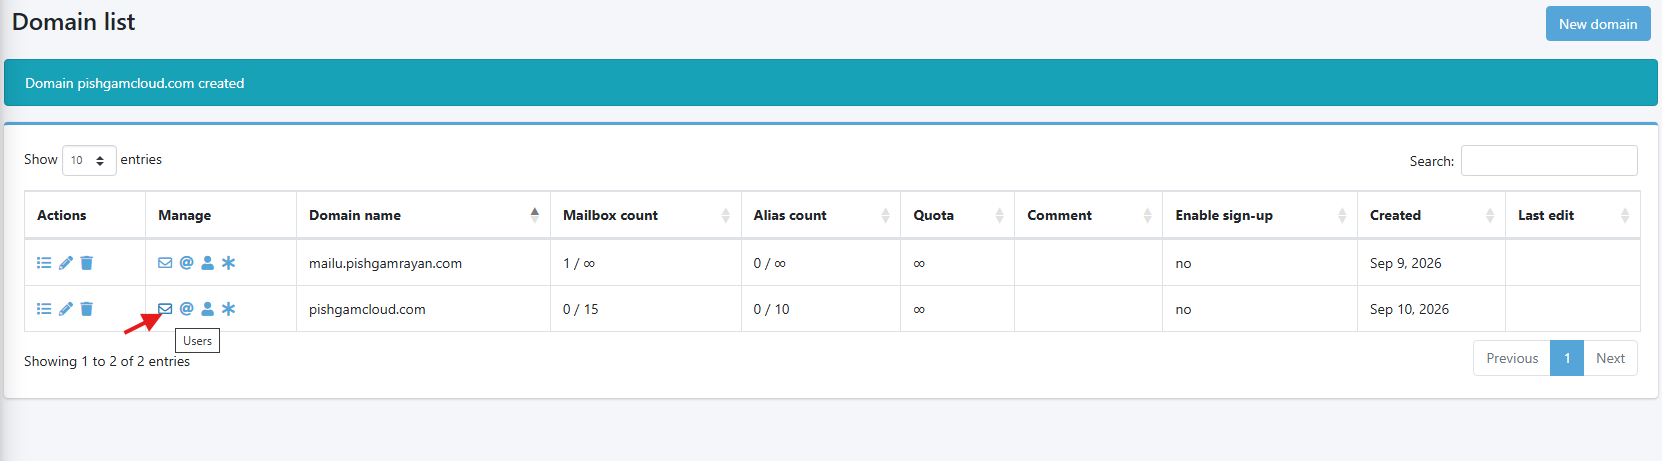Edit the mailu.pishgamrayan.com domain via pencil icon
The image size is (1662, 461).
pos(66,263)
